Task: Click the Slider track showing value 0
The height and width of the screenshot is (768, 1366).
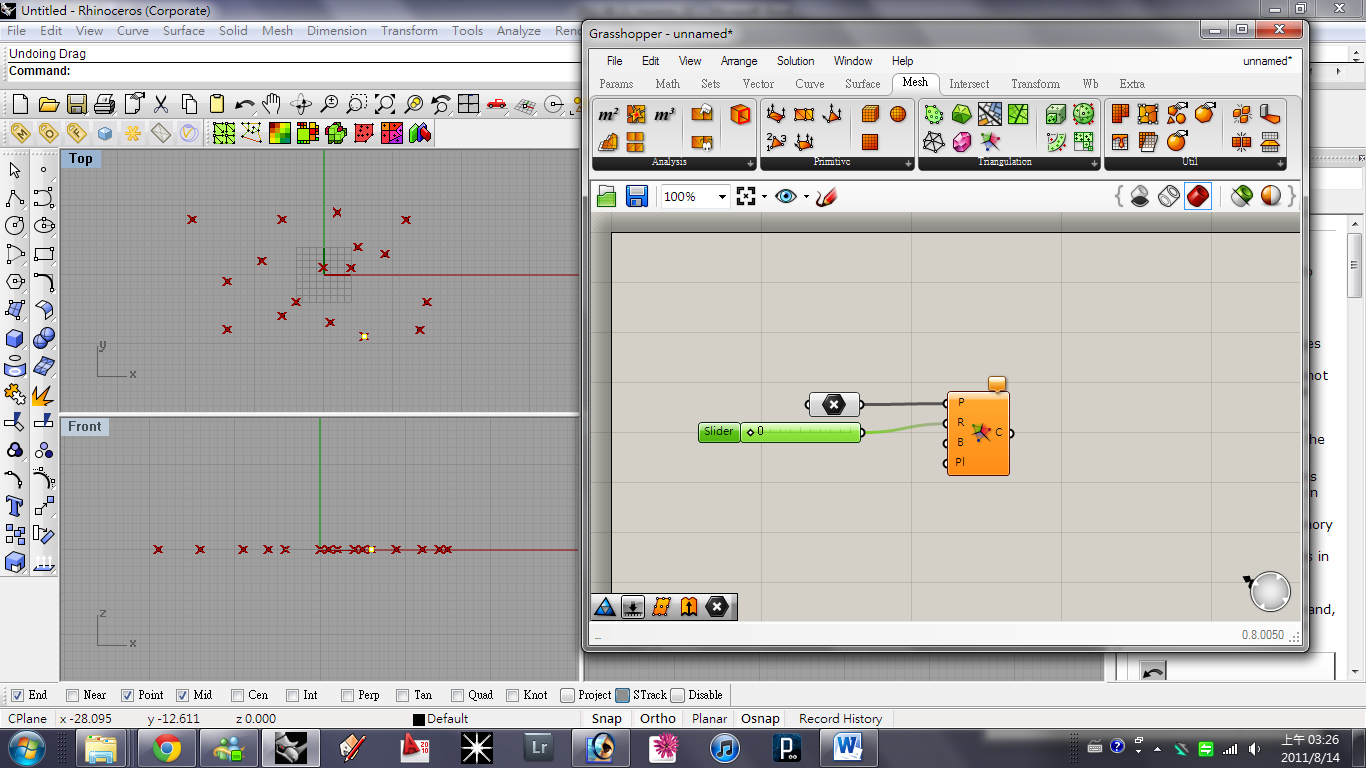Action: click(801, 432)
